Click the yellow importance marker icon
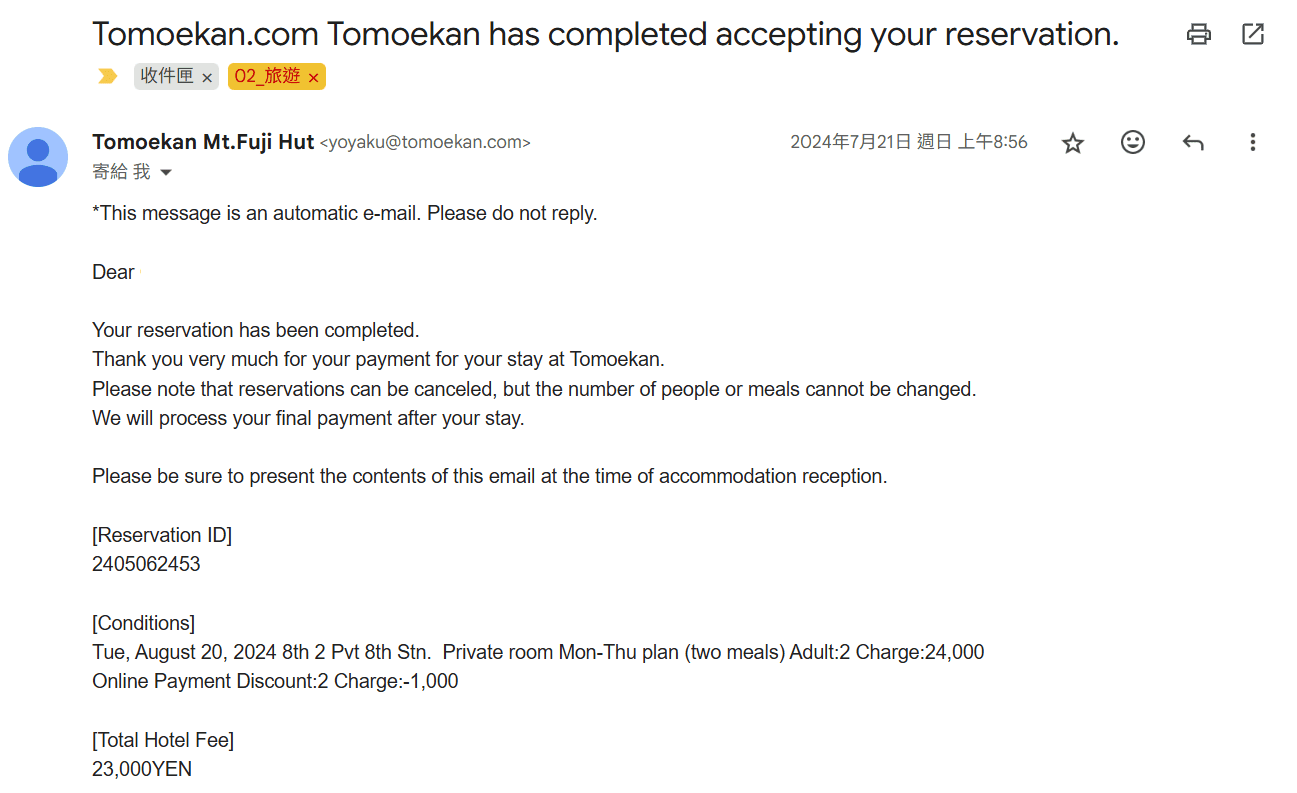This screenshot has width=1297, height=793. point(108,77)
